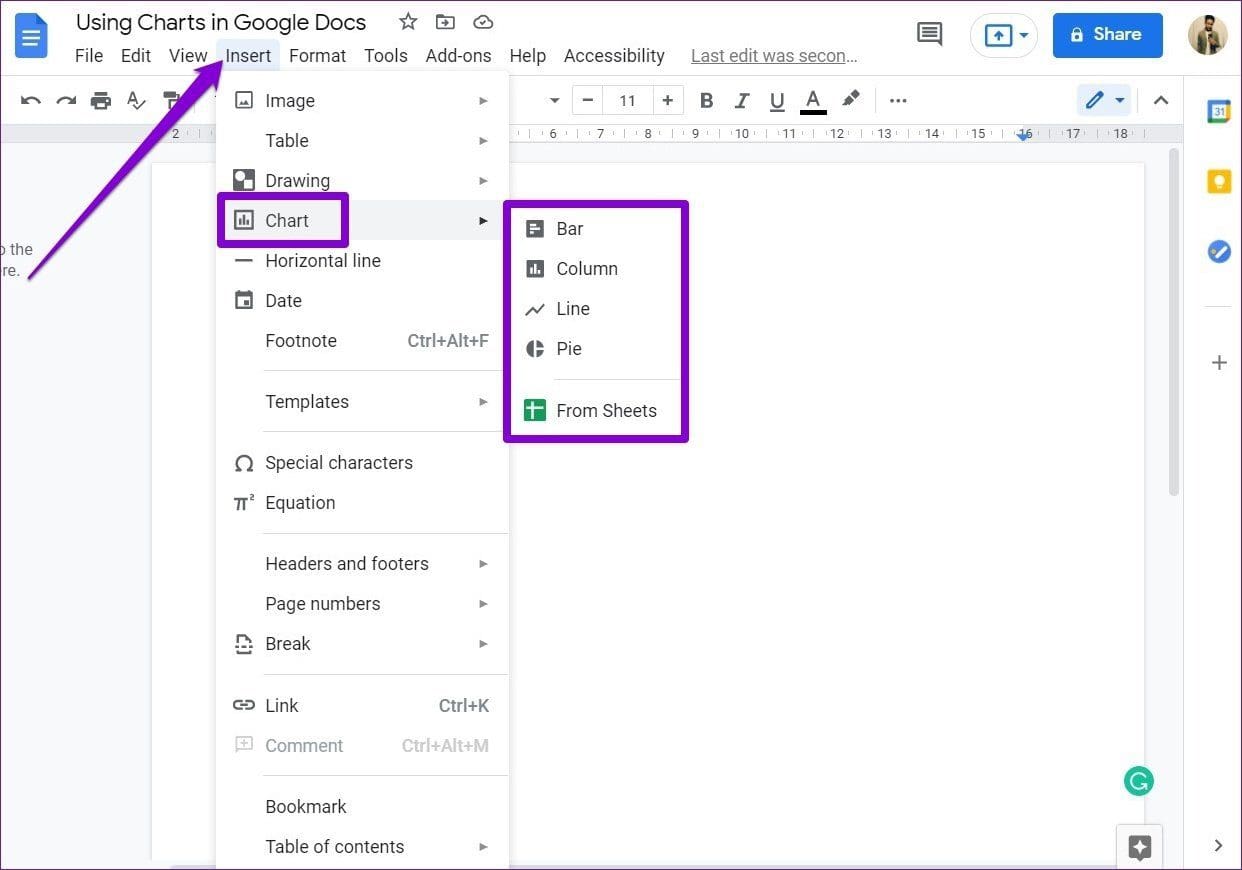The image size is (1242, 870).
Task: Choose Bookmark from Insert menu
Action: tap(362, 806)
